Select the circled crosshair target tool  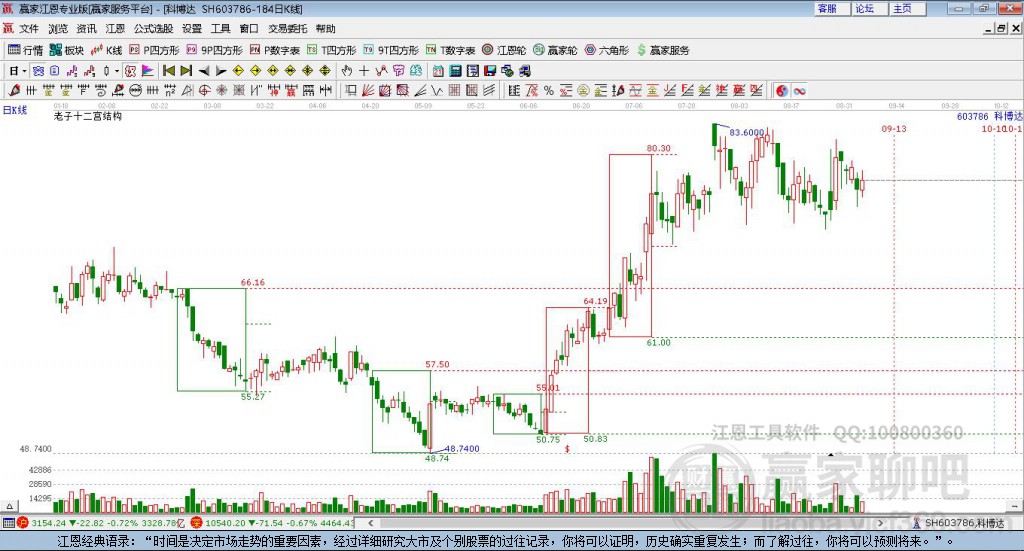204,91
